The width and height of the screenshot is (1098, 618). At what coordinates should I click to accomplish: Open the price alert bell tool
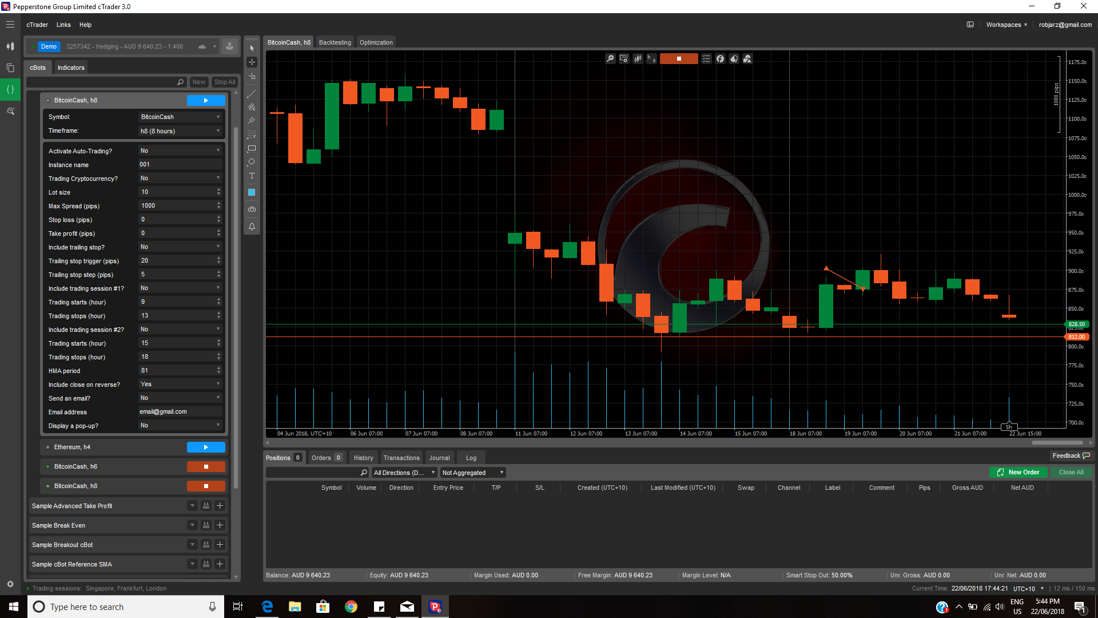[252, 227]
